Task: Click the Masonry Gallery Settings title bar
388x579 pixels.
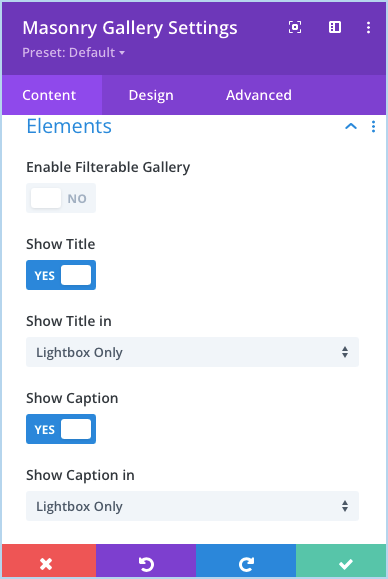Action: [x=130, y=28]
